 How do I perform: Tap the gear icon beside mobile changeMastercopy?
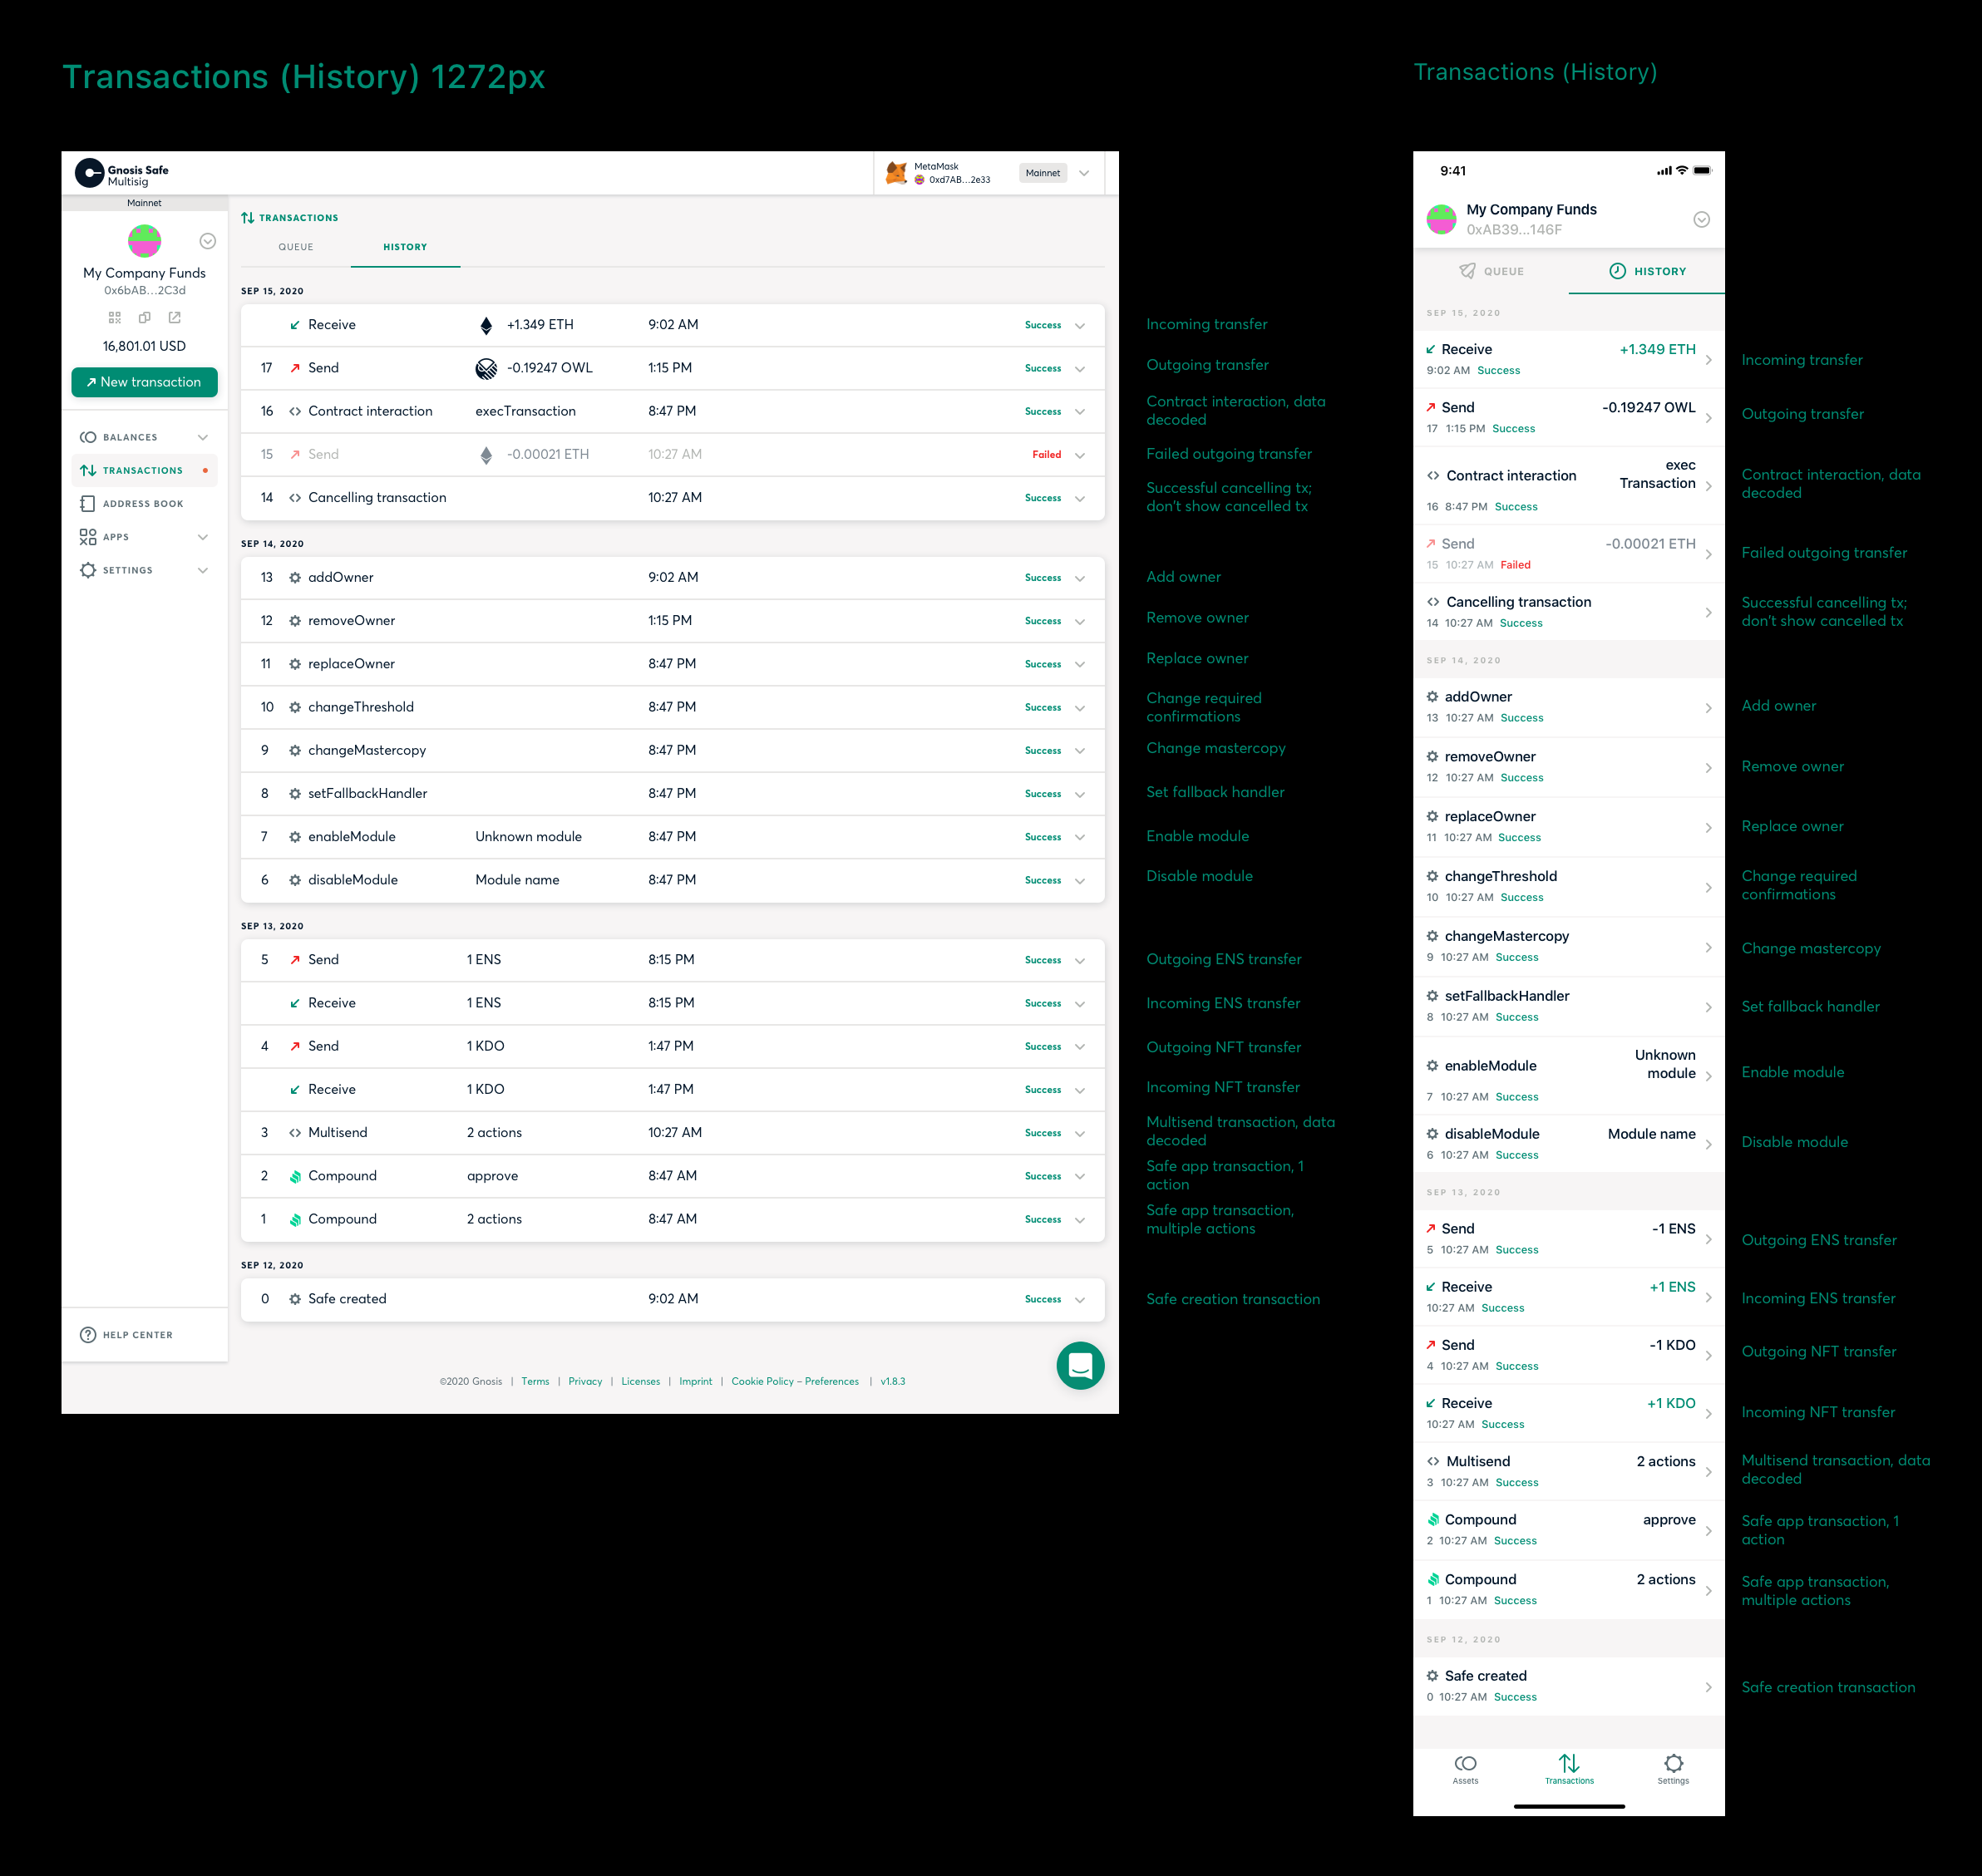coord(1432,936)
